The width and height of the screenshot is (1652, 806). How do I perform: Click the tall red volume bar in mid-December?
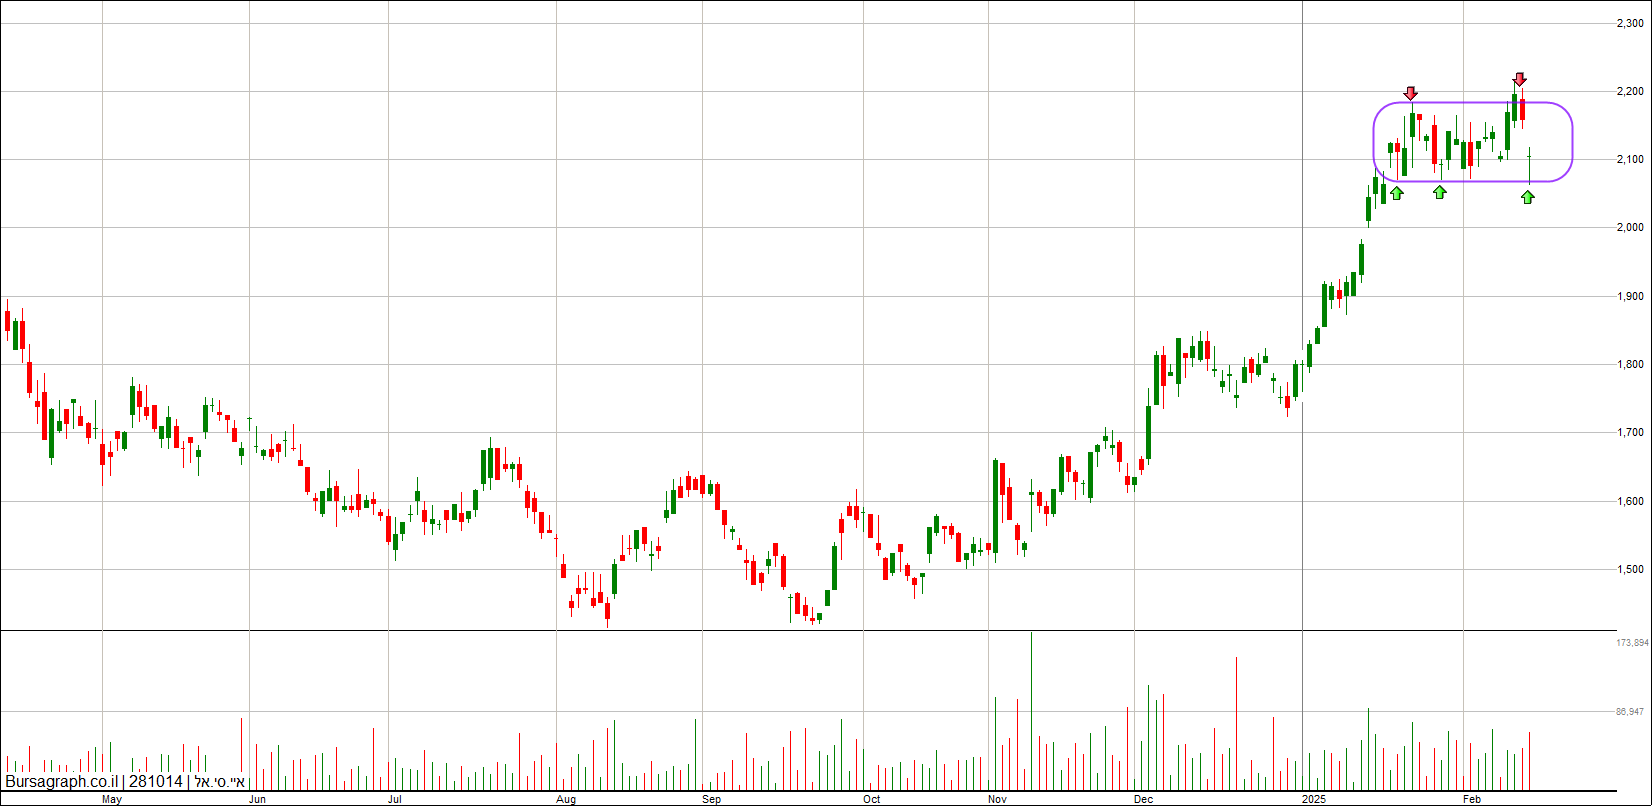tap(1236, 722)
